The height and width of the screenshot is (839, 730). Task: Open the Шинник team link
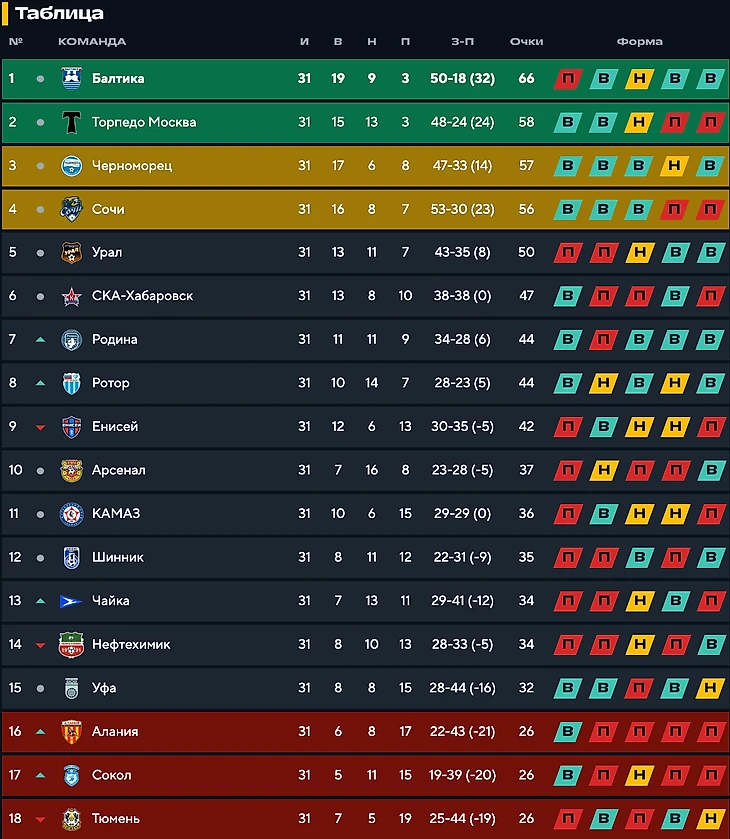117,557
